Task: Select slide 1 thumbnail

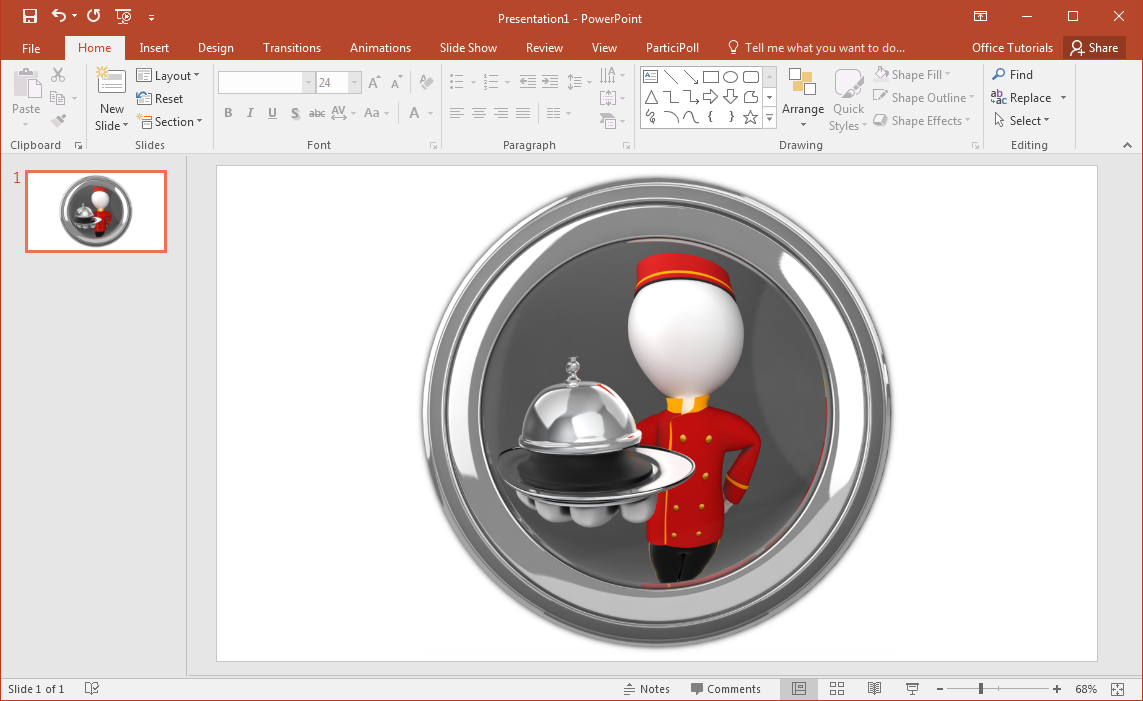Action: [96, 211]
